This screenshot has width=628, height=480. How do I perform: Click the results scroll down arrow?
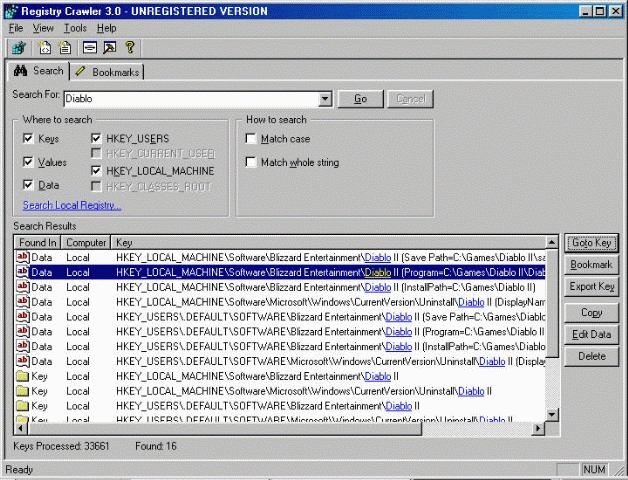(x=552, y=414)
